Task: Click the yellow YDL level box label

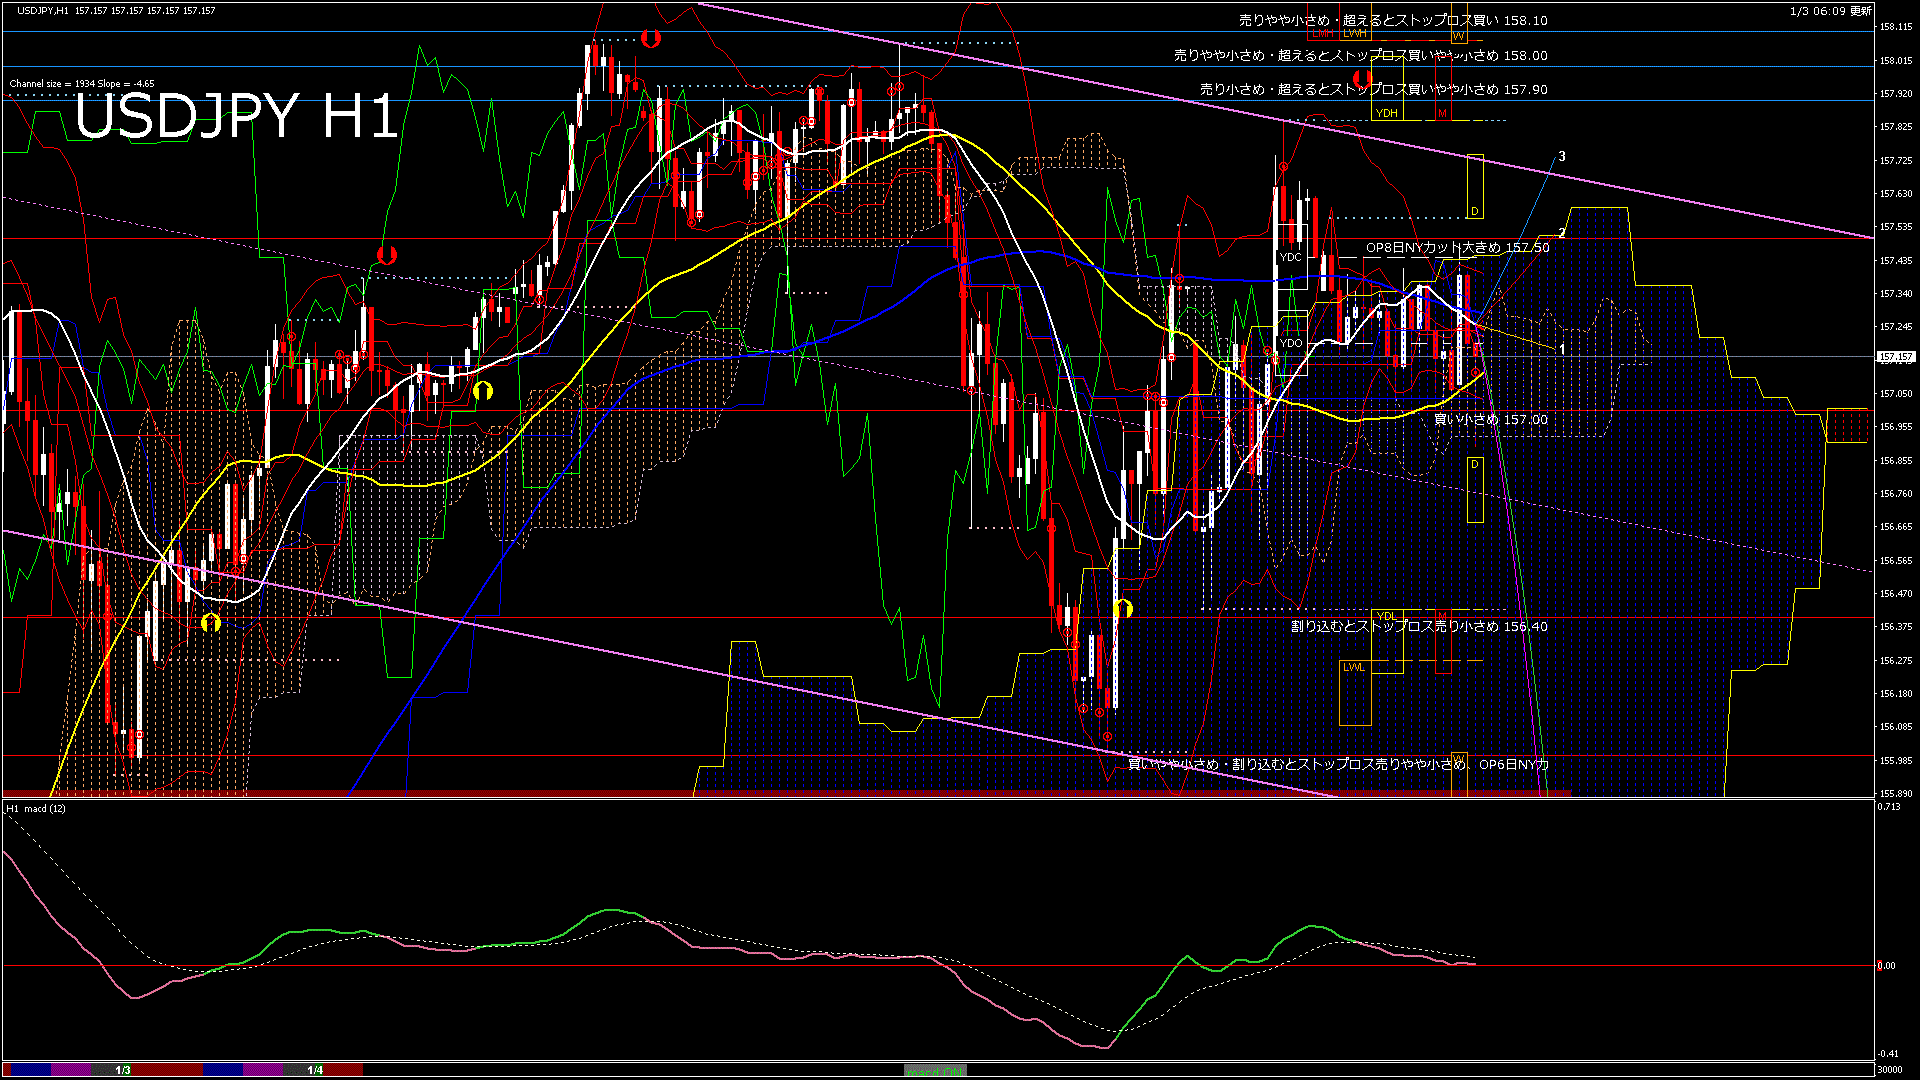Action: click(x=1386, y=615)
